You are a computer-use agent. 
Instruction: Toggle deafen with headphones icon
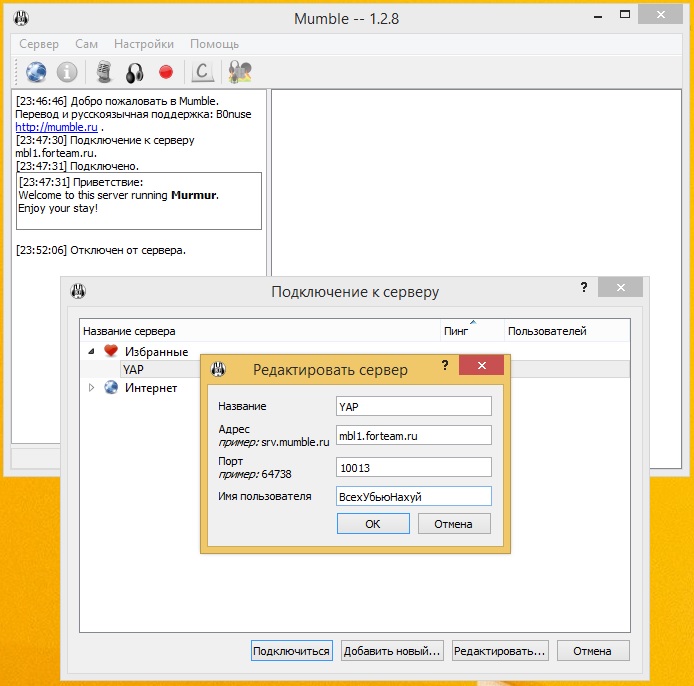pos(135,73)
